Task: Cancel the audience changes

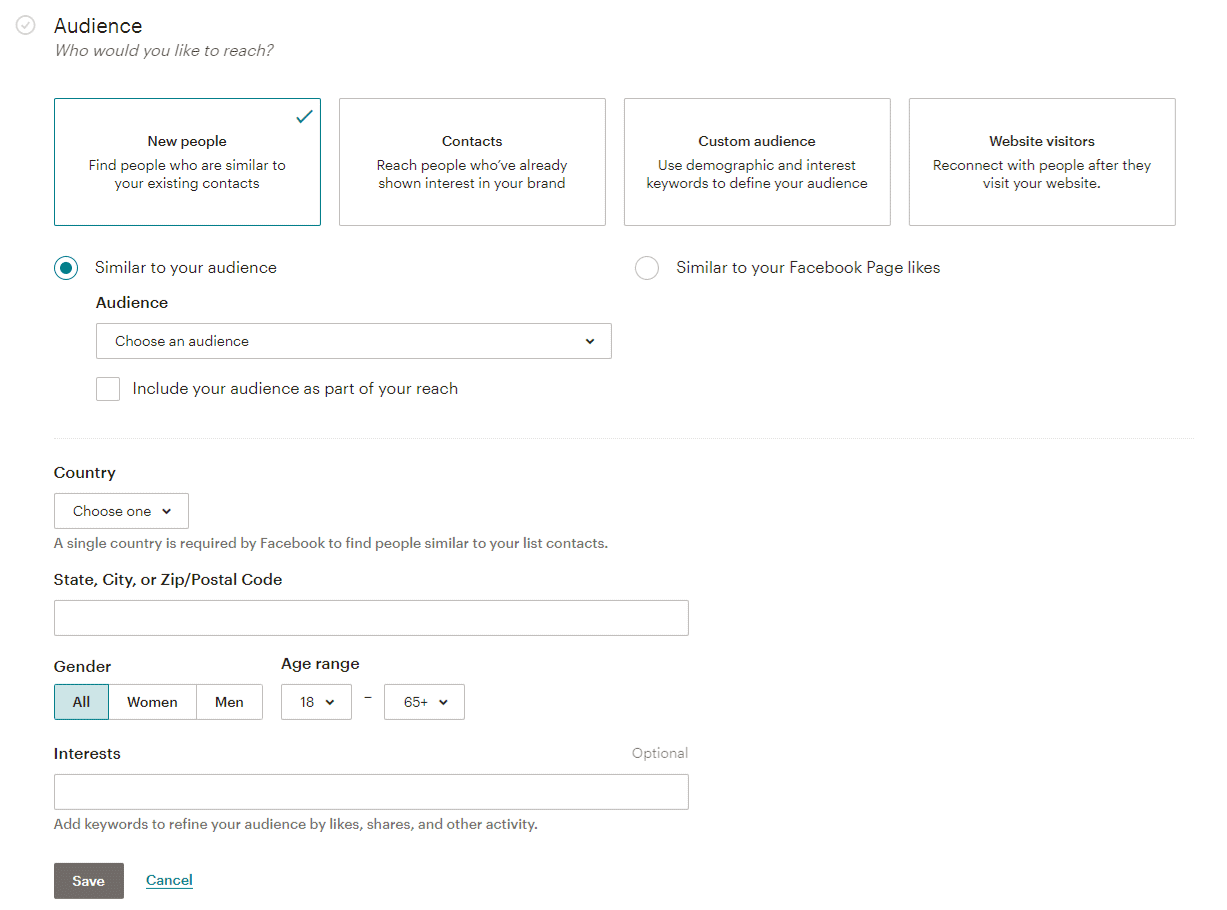Action: [x=169, y=880]
